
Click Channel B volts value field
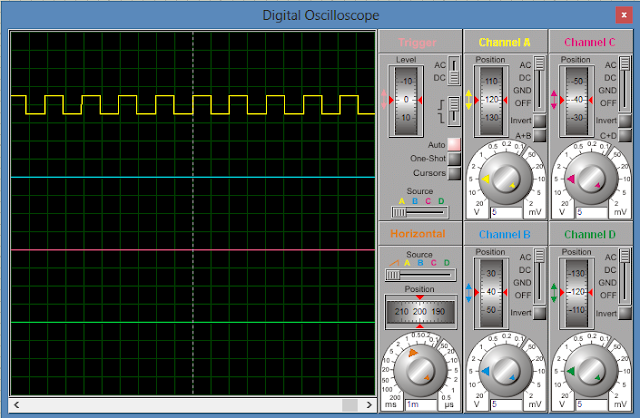click(x=507, y=405)
